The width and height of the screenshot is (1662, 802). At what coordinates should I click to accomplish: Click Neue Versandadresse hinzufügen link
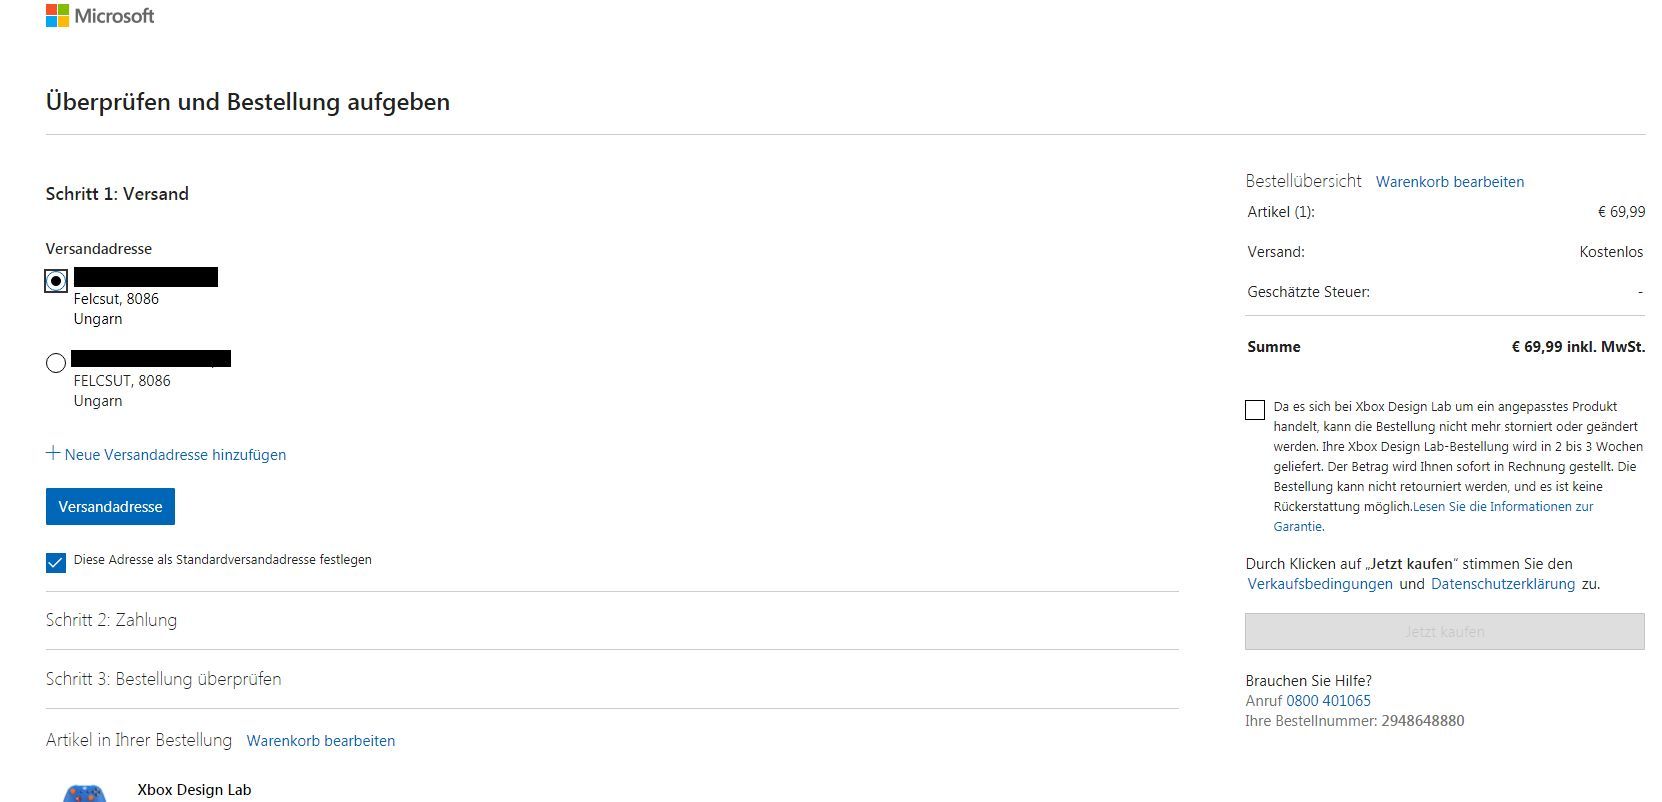pyautogui.click(x=175, y=455)
